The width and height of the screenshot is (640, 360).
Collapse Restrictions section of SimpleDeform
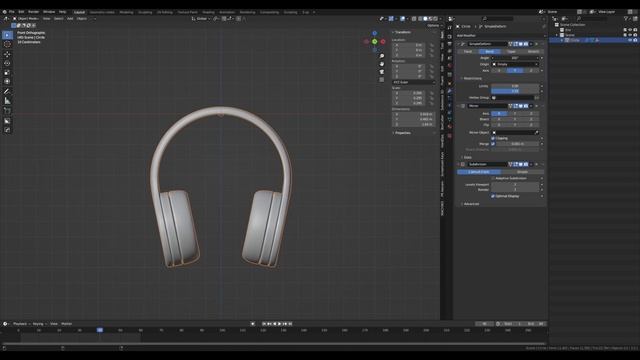tap(472, 78)
